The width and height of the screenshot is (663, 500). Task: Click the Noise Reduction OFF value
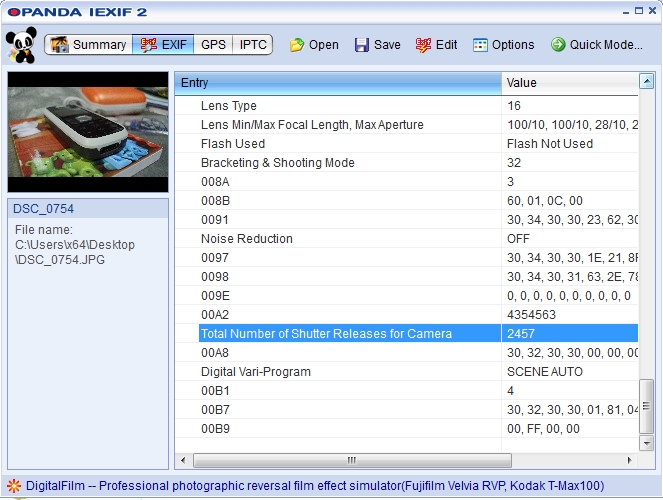click(518, 239)
